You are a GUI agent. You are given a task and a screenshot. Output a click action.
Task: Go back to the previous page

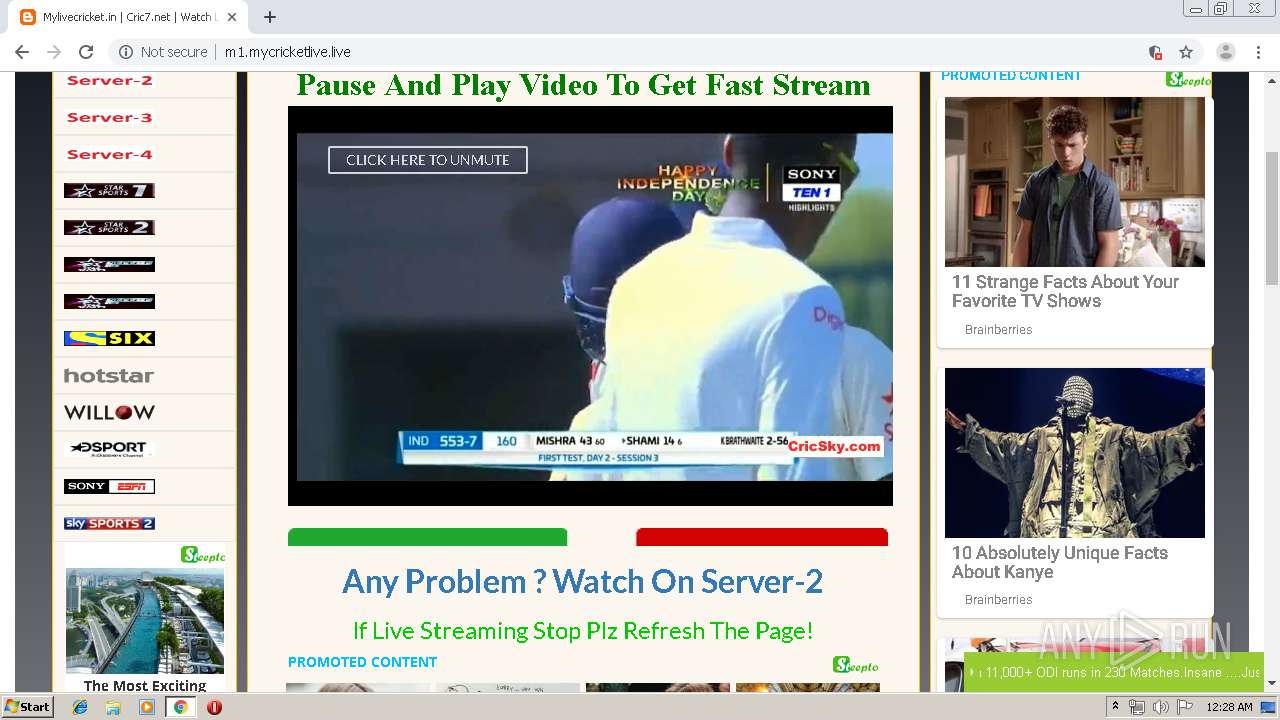tap(22, 52)
